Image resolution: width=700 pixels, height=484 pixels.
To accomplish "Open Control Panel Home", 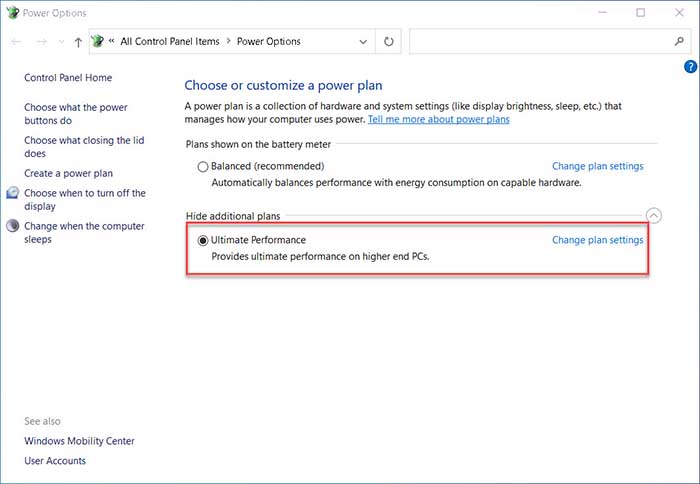I will click(68, 78).
